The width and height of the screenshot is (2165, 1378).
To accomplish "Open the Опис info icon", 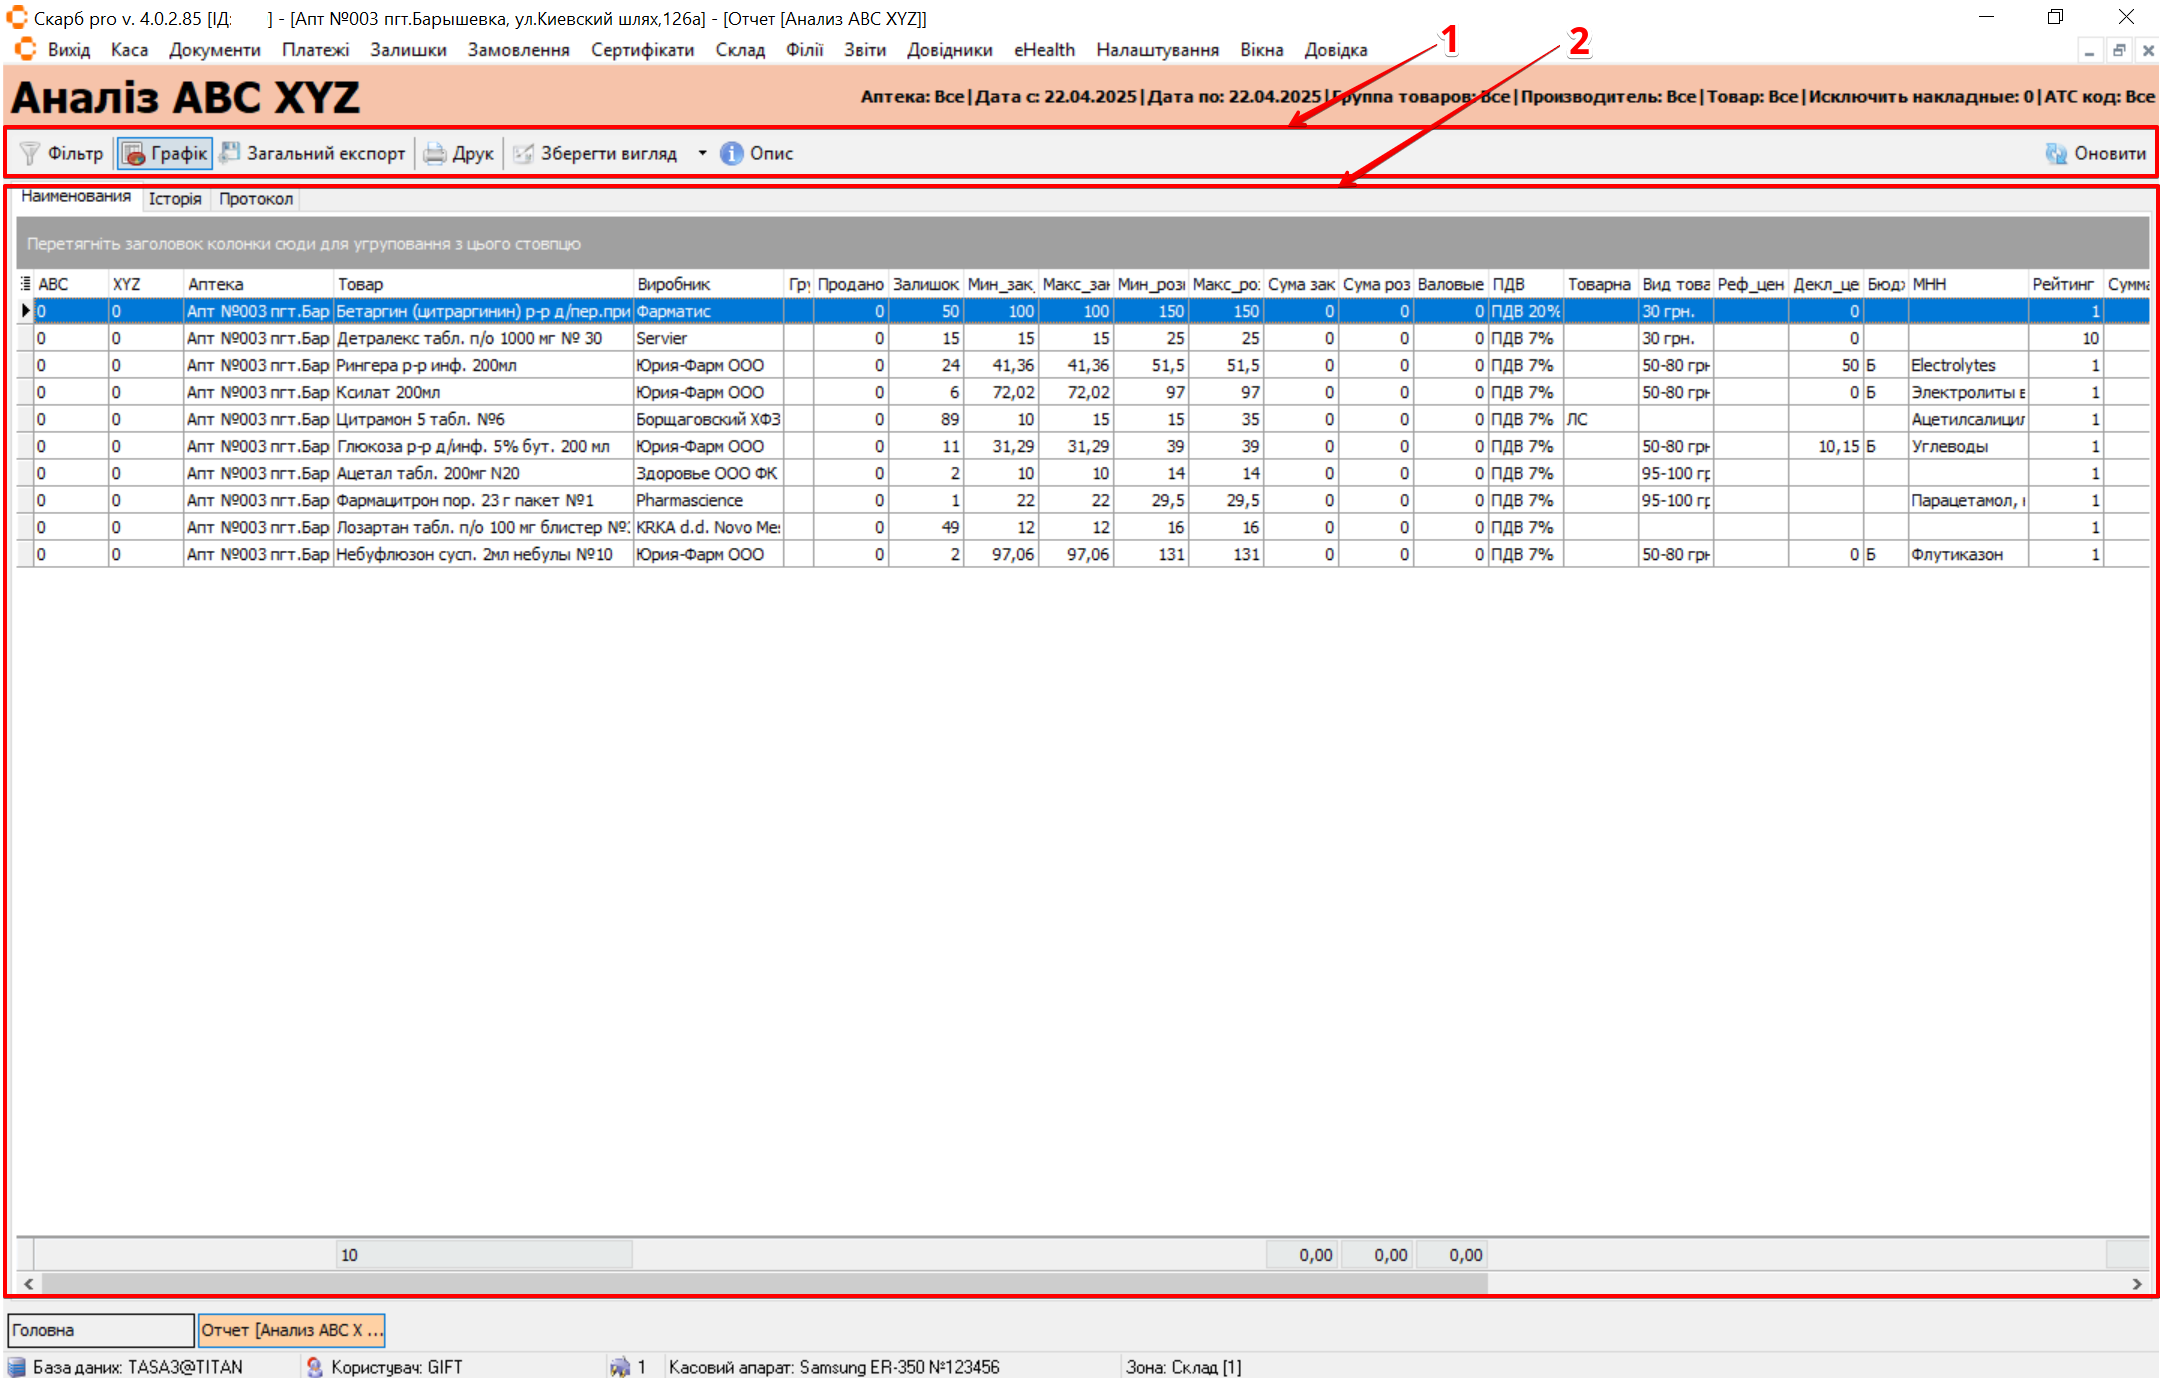I will pos(732,153).
